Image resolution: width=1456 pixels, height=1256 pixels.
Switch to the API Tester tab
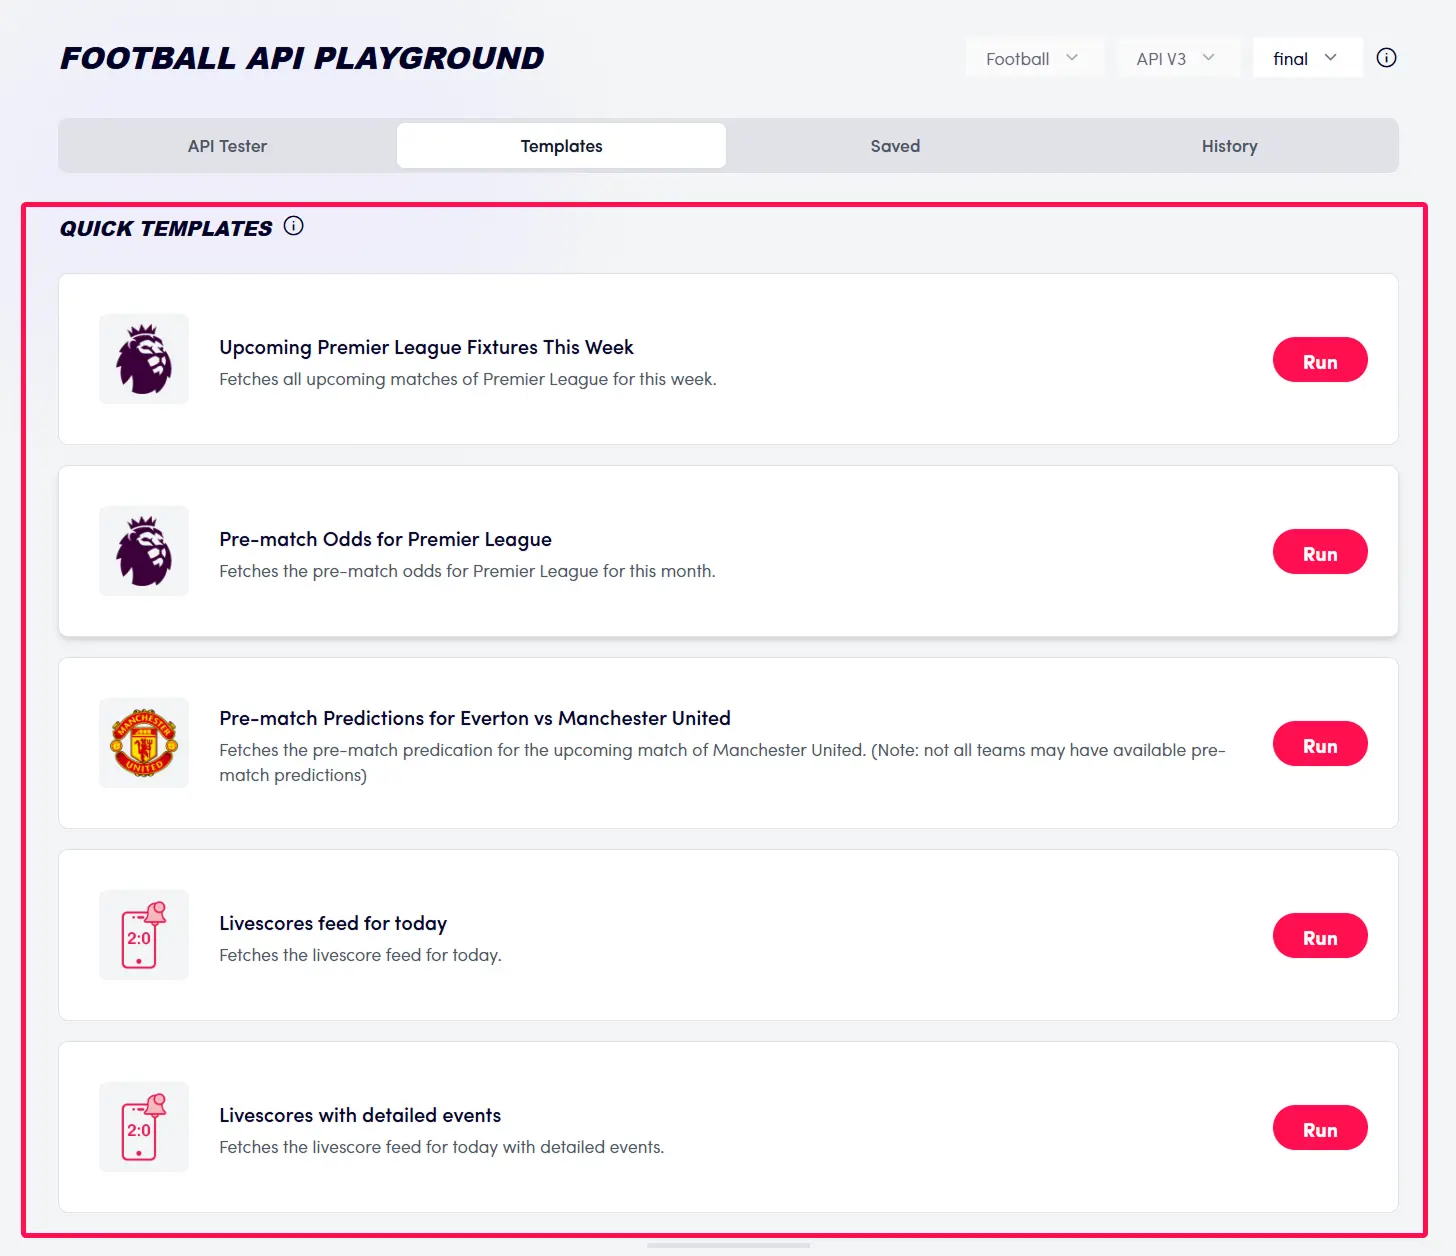(226, 145)
